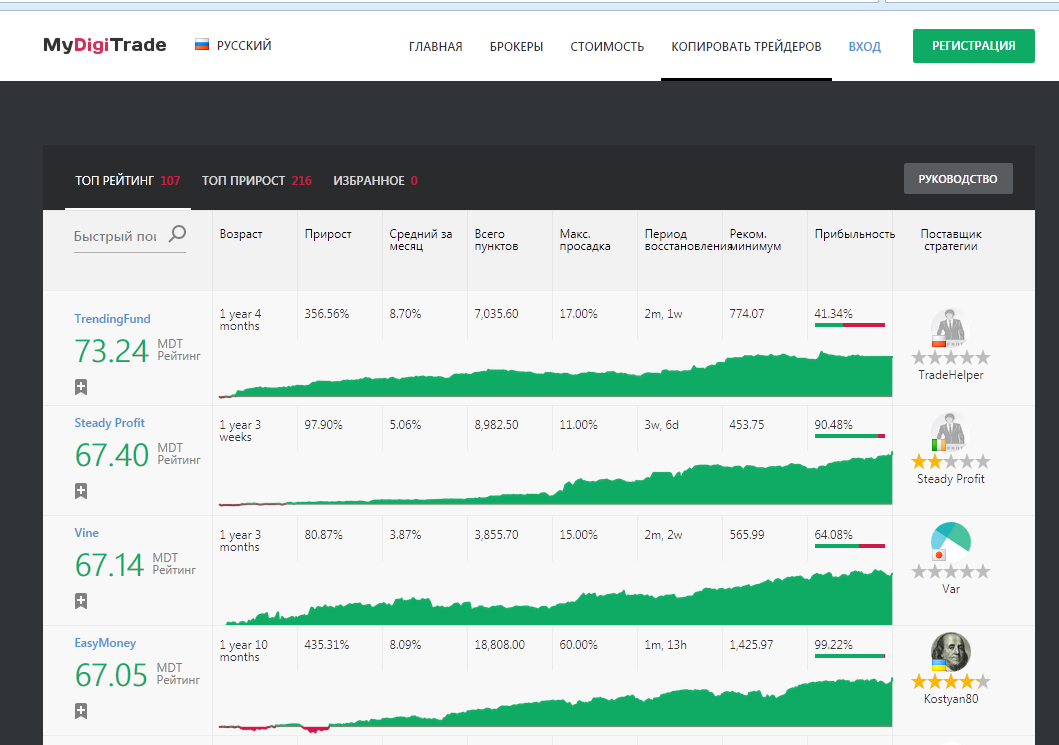Click Var provider star rating
The image size is (1059, 745).
point(950,571)
